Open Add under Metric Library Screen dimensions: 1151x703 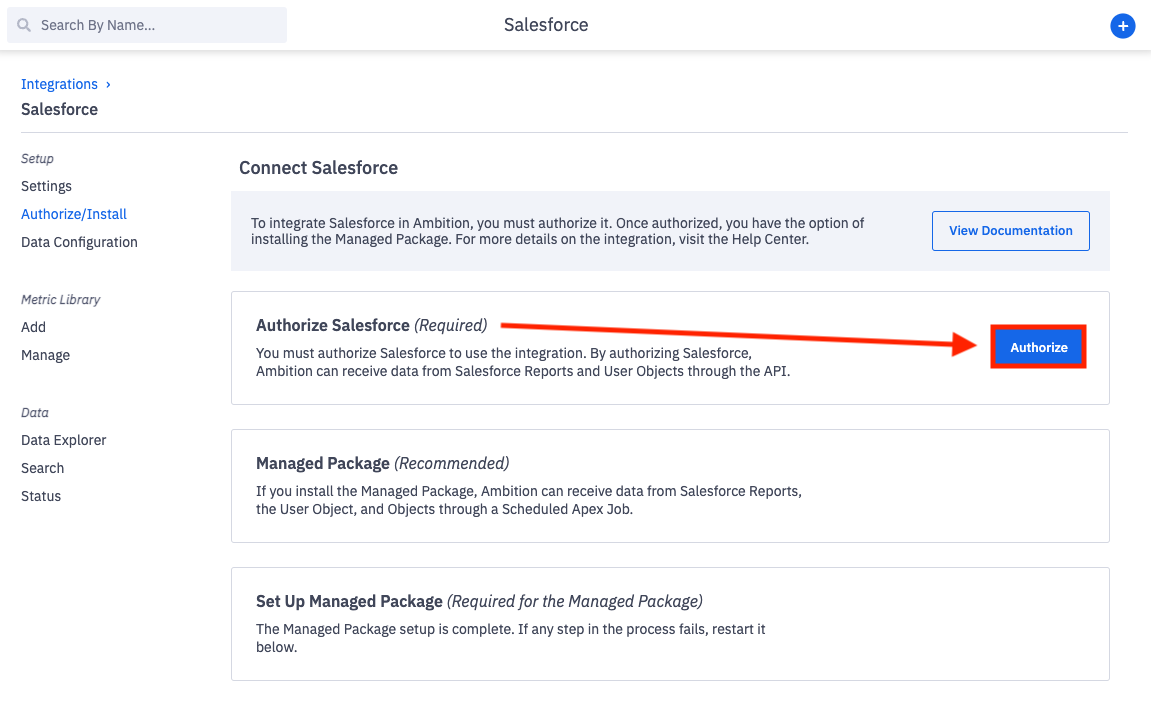tap(33, 327)
